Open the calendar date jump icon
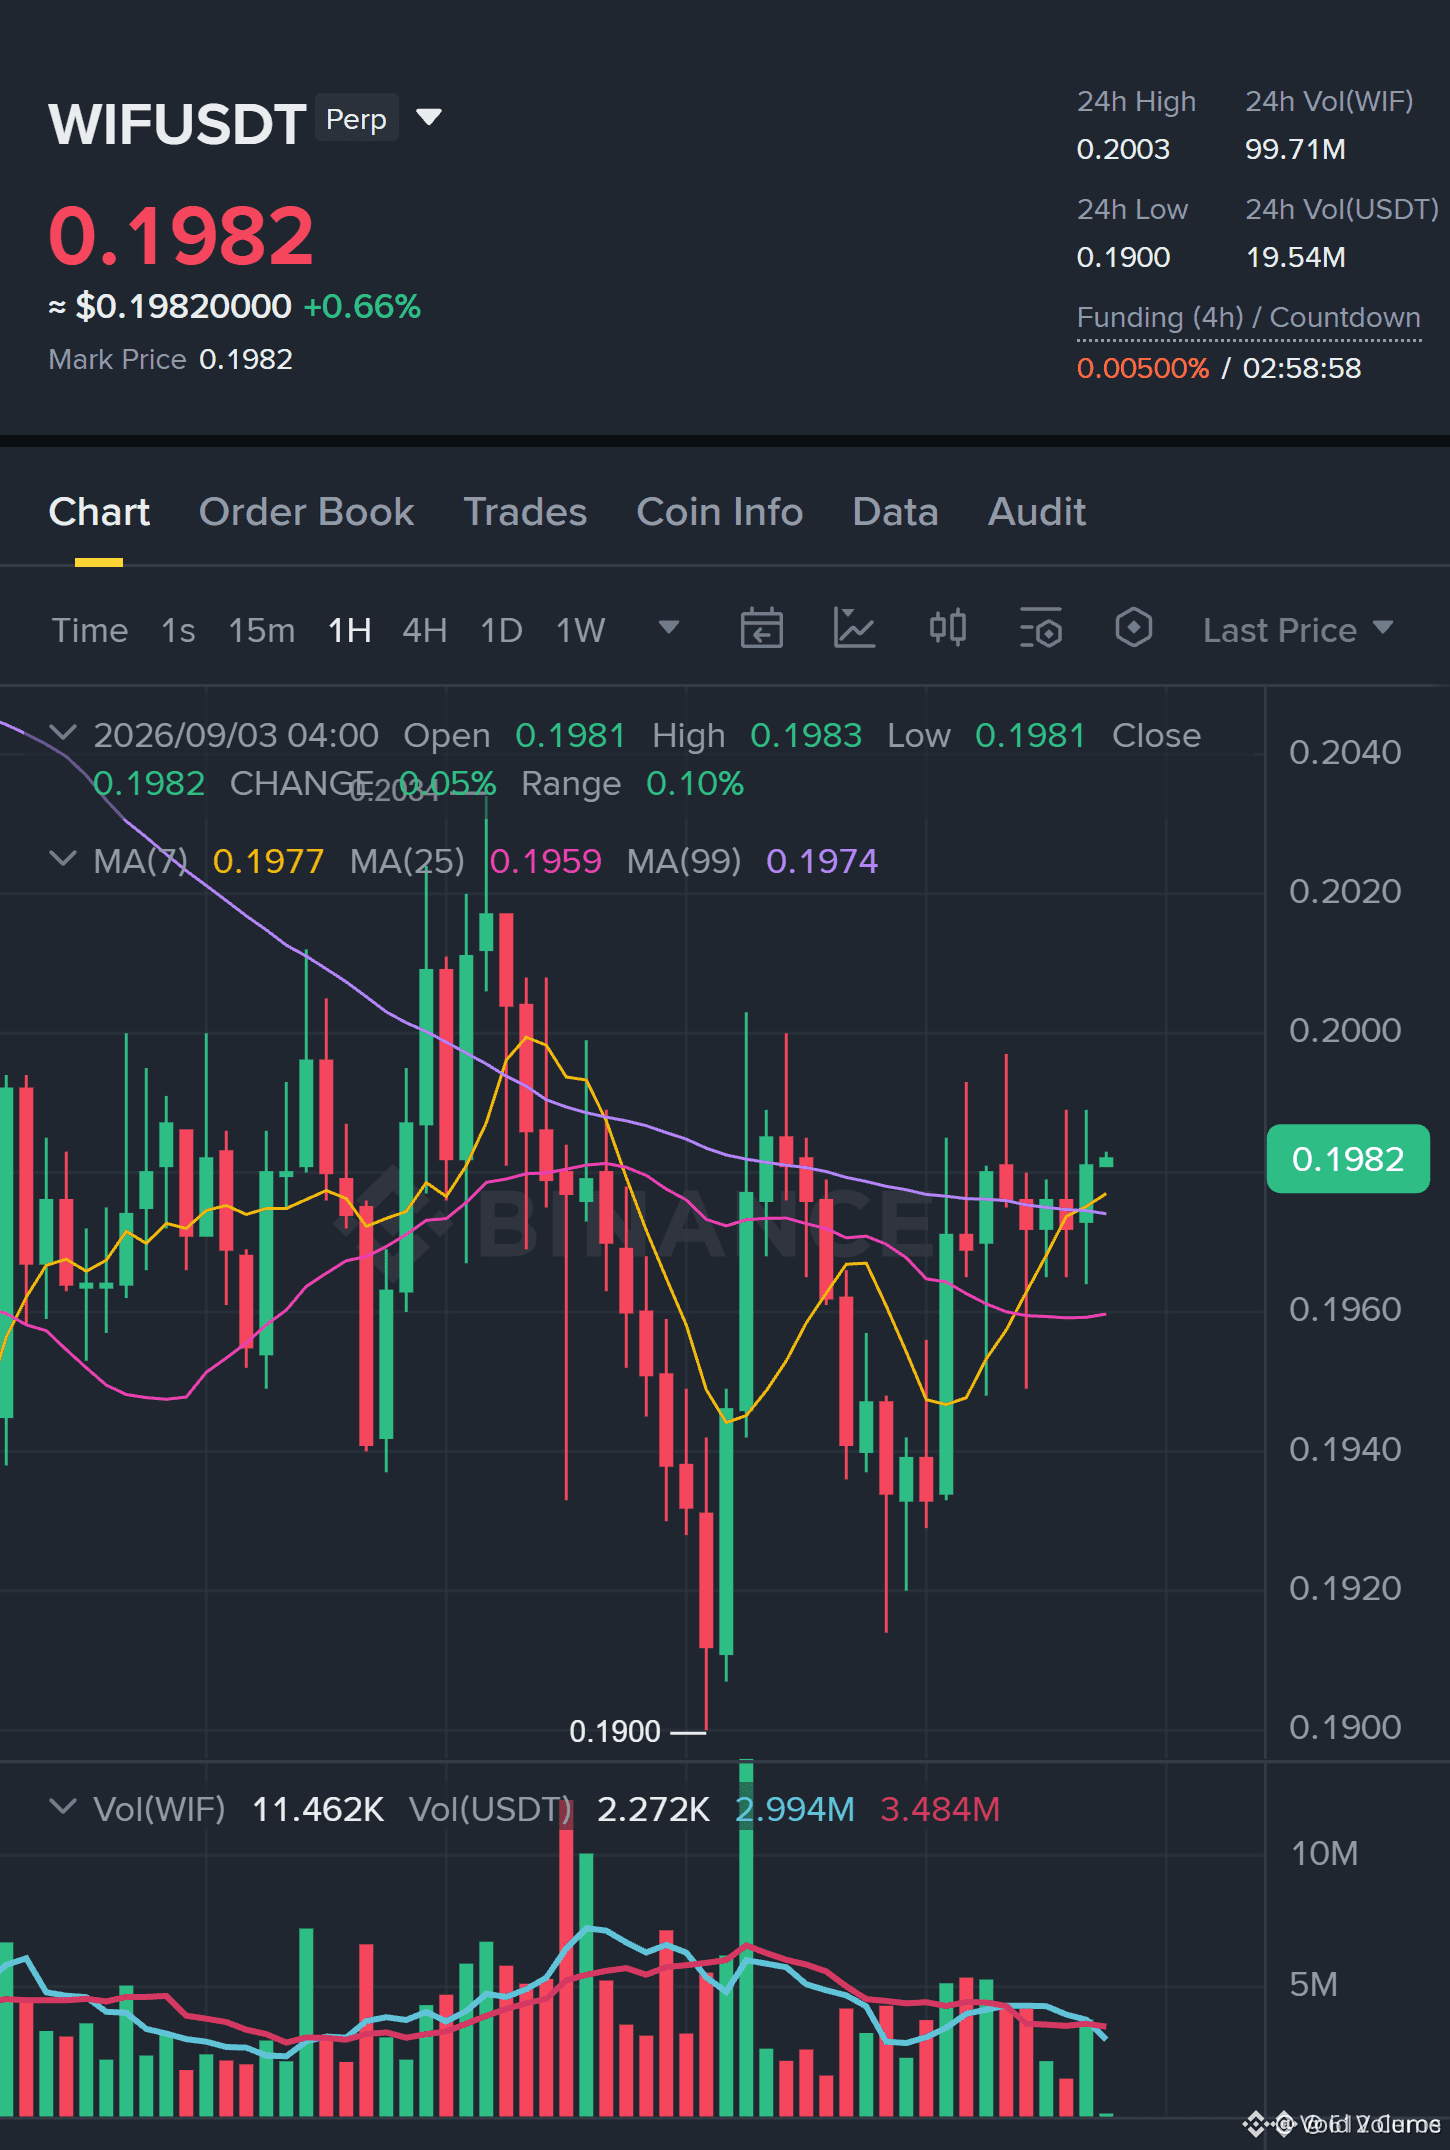The image size is (1450, 2150). [761, 629]
